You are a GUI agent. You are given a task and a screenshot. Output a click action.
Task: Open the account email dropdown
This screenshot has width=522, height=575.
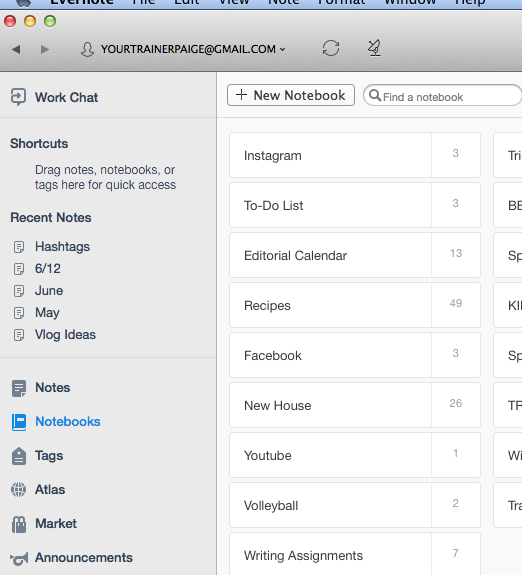(x=193, y=49)
